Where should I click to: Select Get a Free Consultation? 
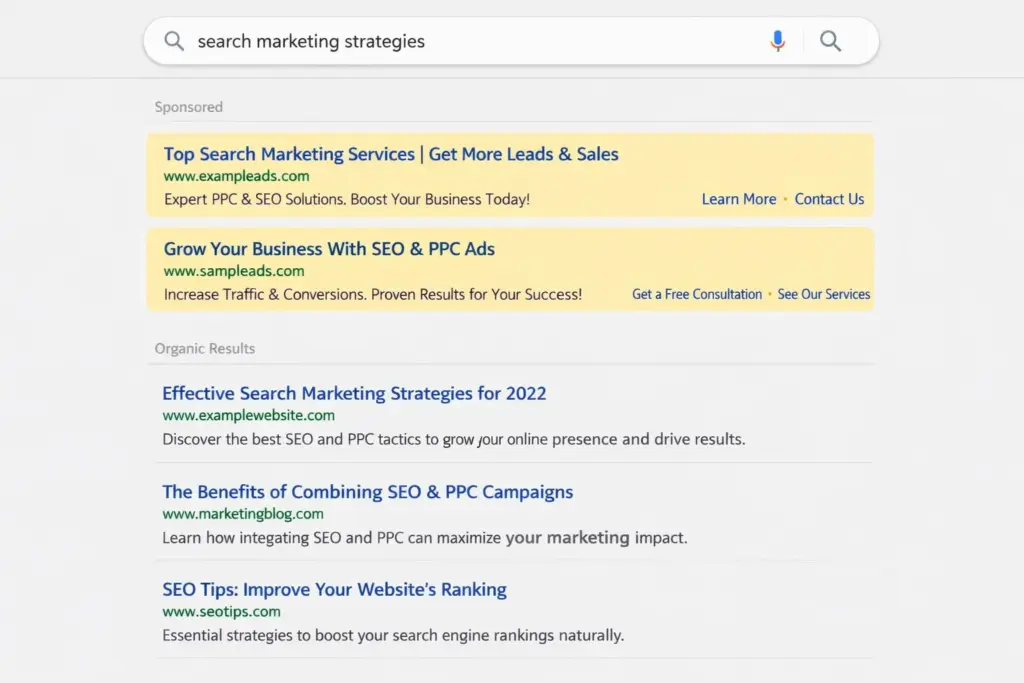point(697,294)
